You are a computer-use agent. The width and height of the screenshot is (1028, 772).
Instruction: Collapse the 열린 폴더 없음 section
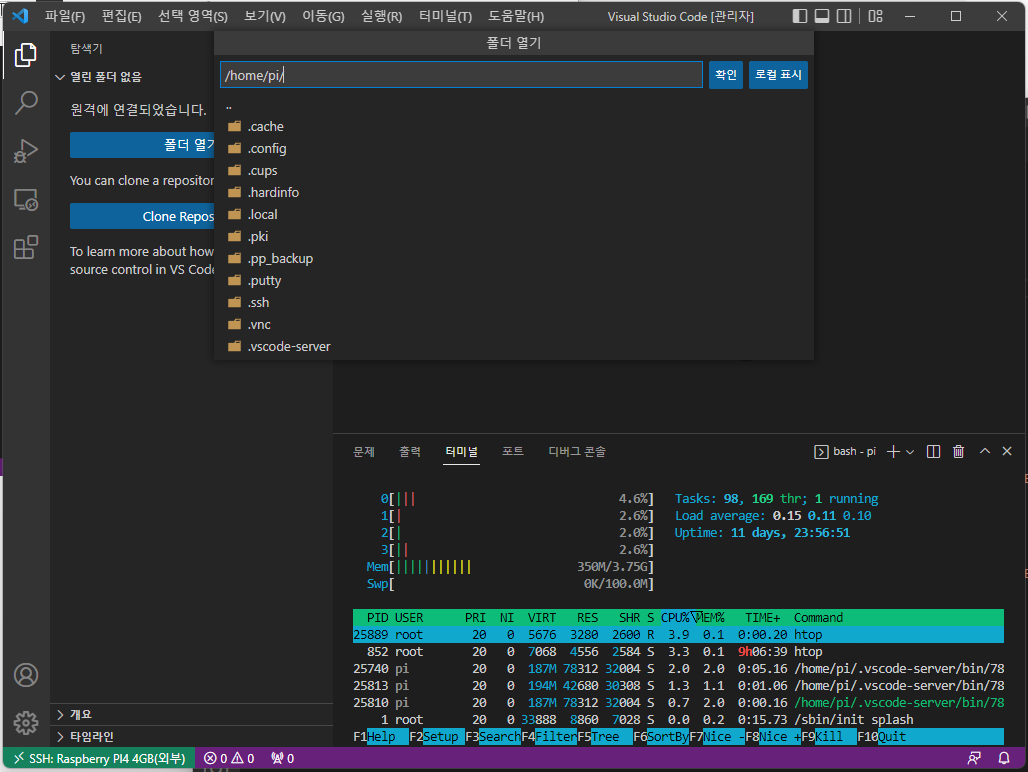(x=106, y=77)
